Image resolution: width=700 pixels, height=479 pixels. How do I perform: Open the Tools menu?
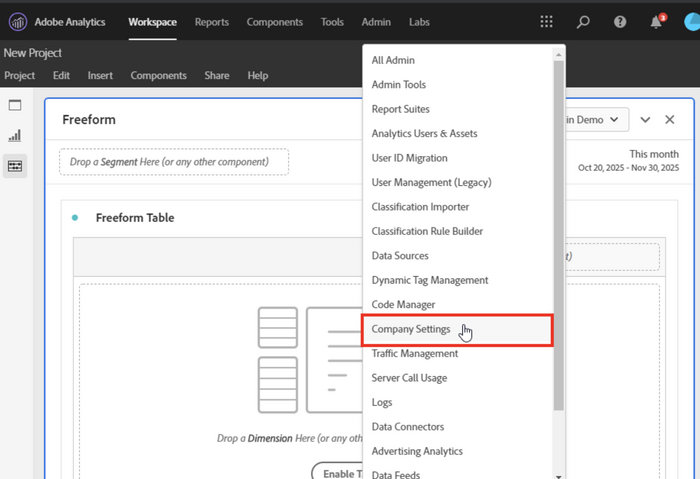coord(332,22)
